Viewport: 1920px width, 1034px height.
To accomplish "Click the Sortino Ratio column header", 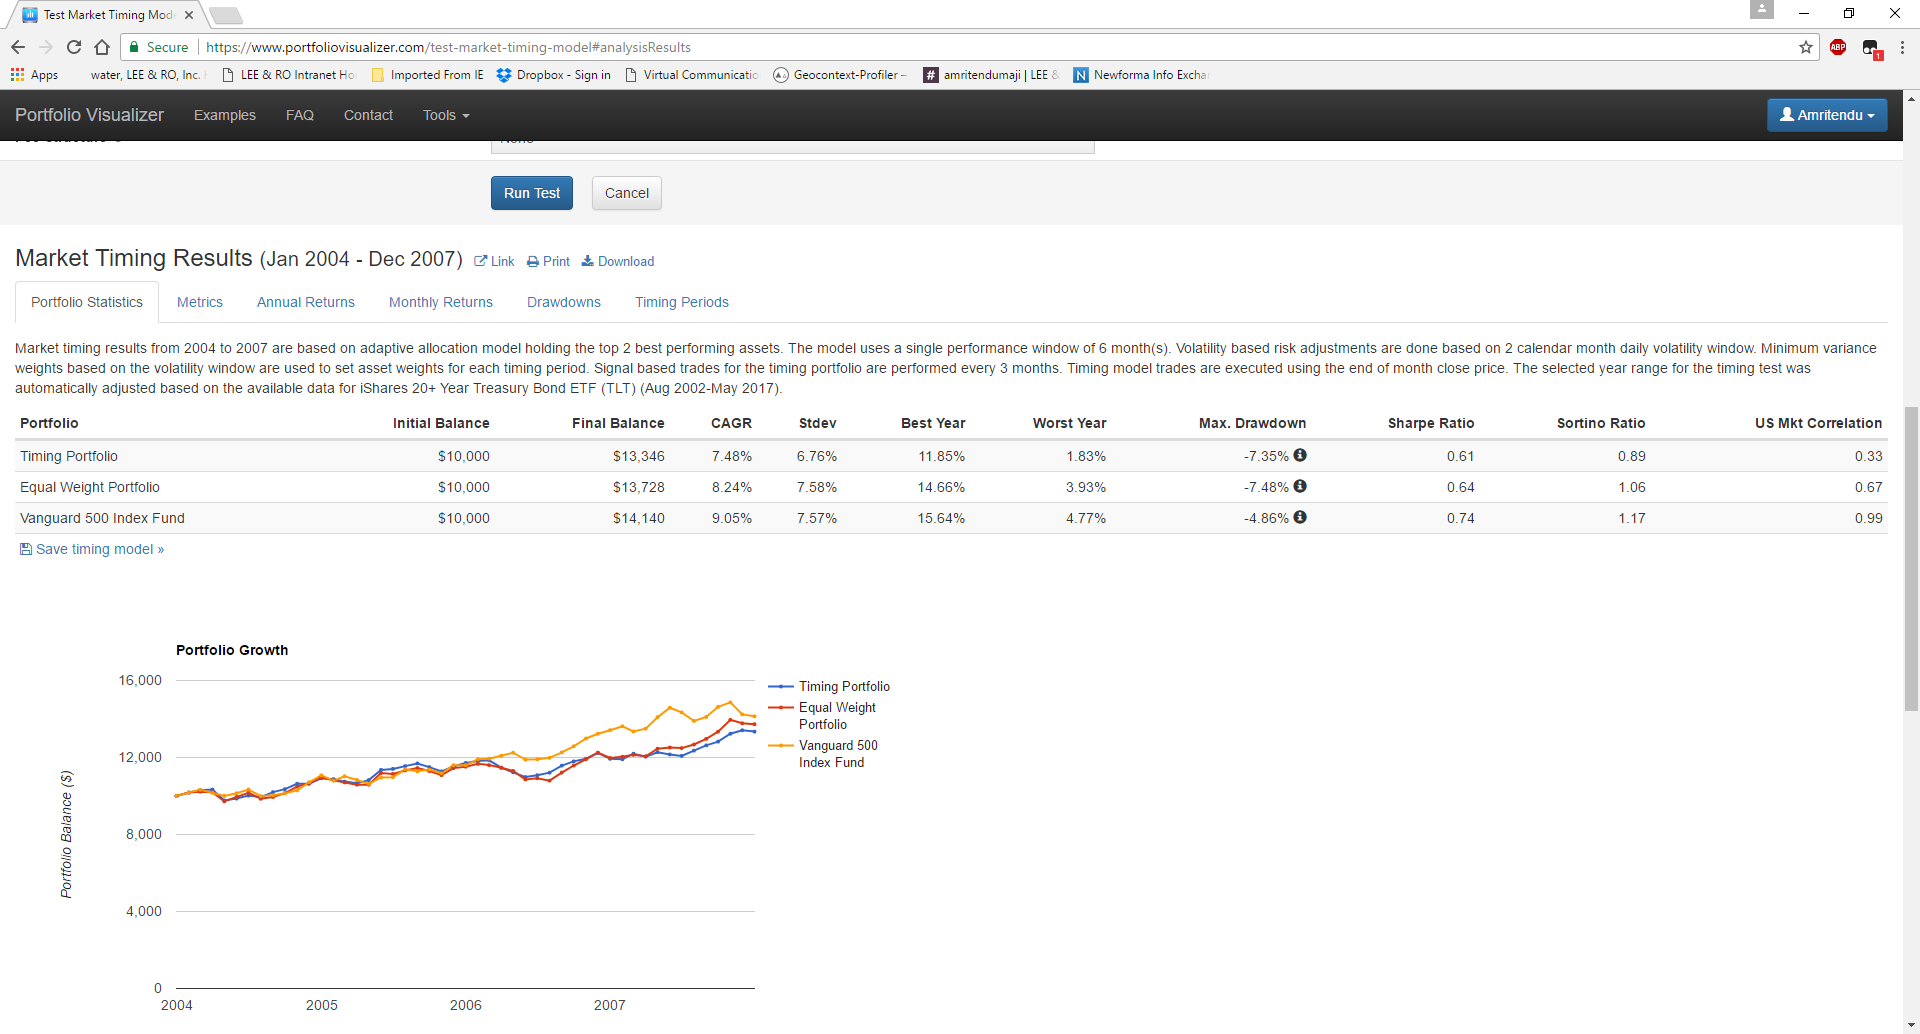I will click(x=1601, y=423).
